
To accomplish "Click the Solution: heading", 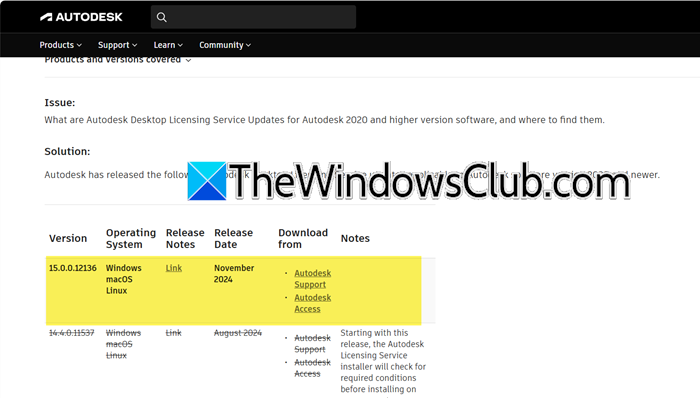I will (67, 151).
